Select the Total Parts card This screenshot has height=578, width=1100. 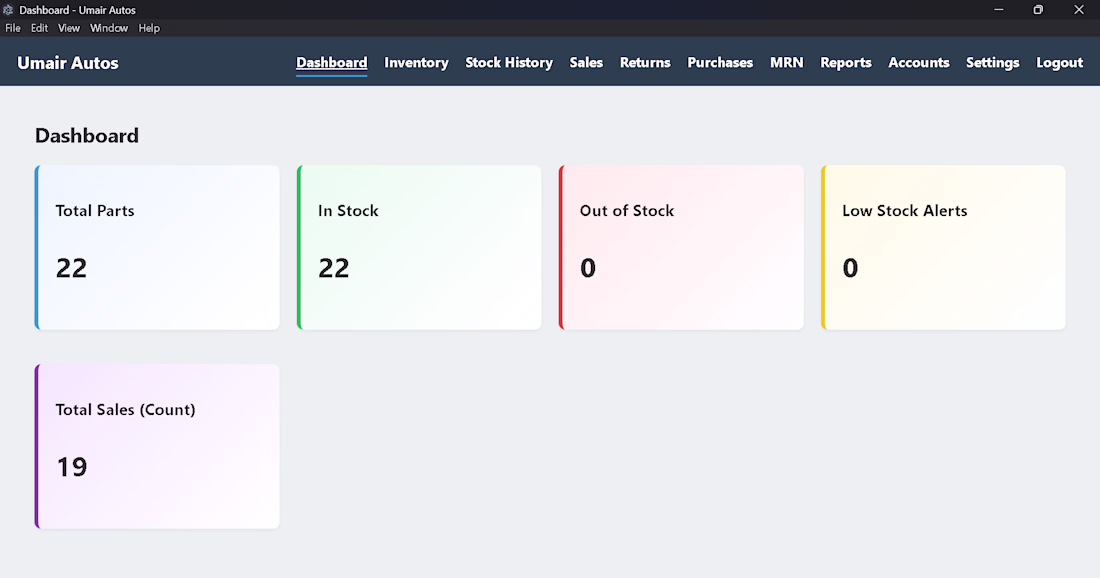157,248
